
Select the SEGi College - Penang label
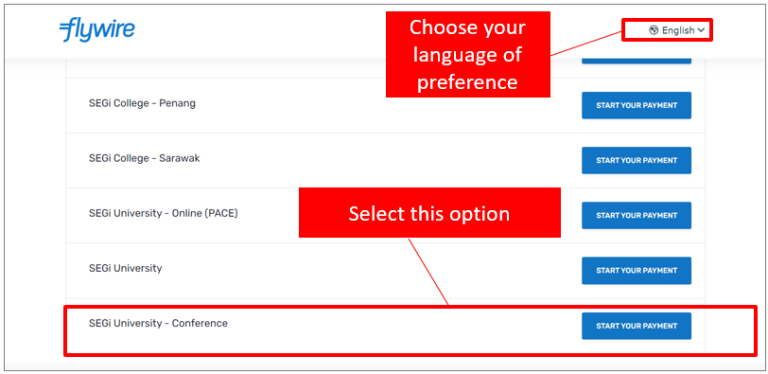pos(142,104)
